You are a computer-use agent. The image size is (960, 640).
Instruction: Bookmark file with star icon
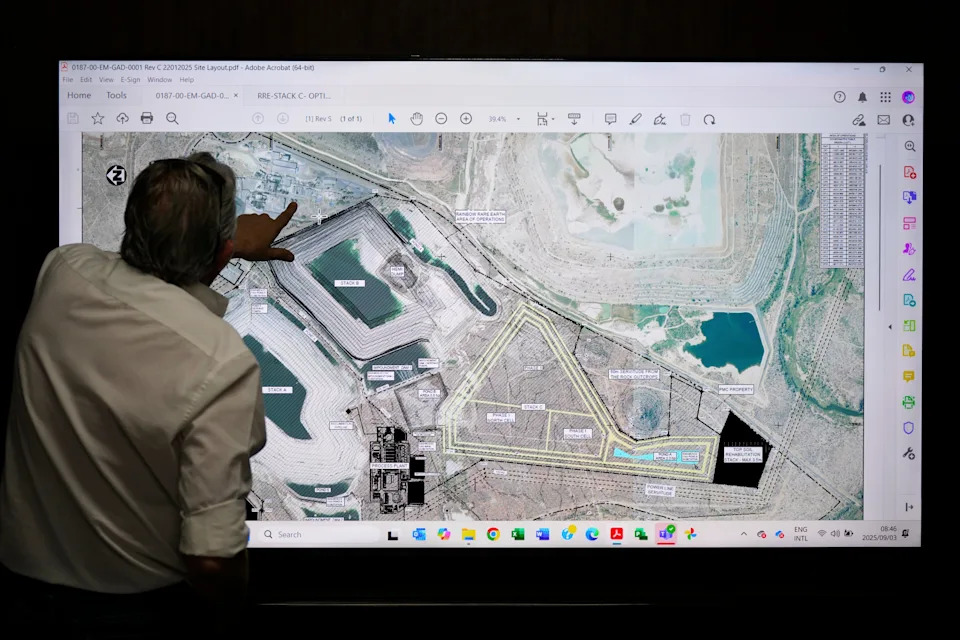pyautogui.click(x=98, y=118)
